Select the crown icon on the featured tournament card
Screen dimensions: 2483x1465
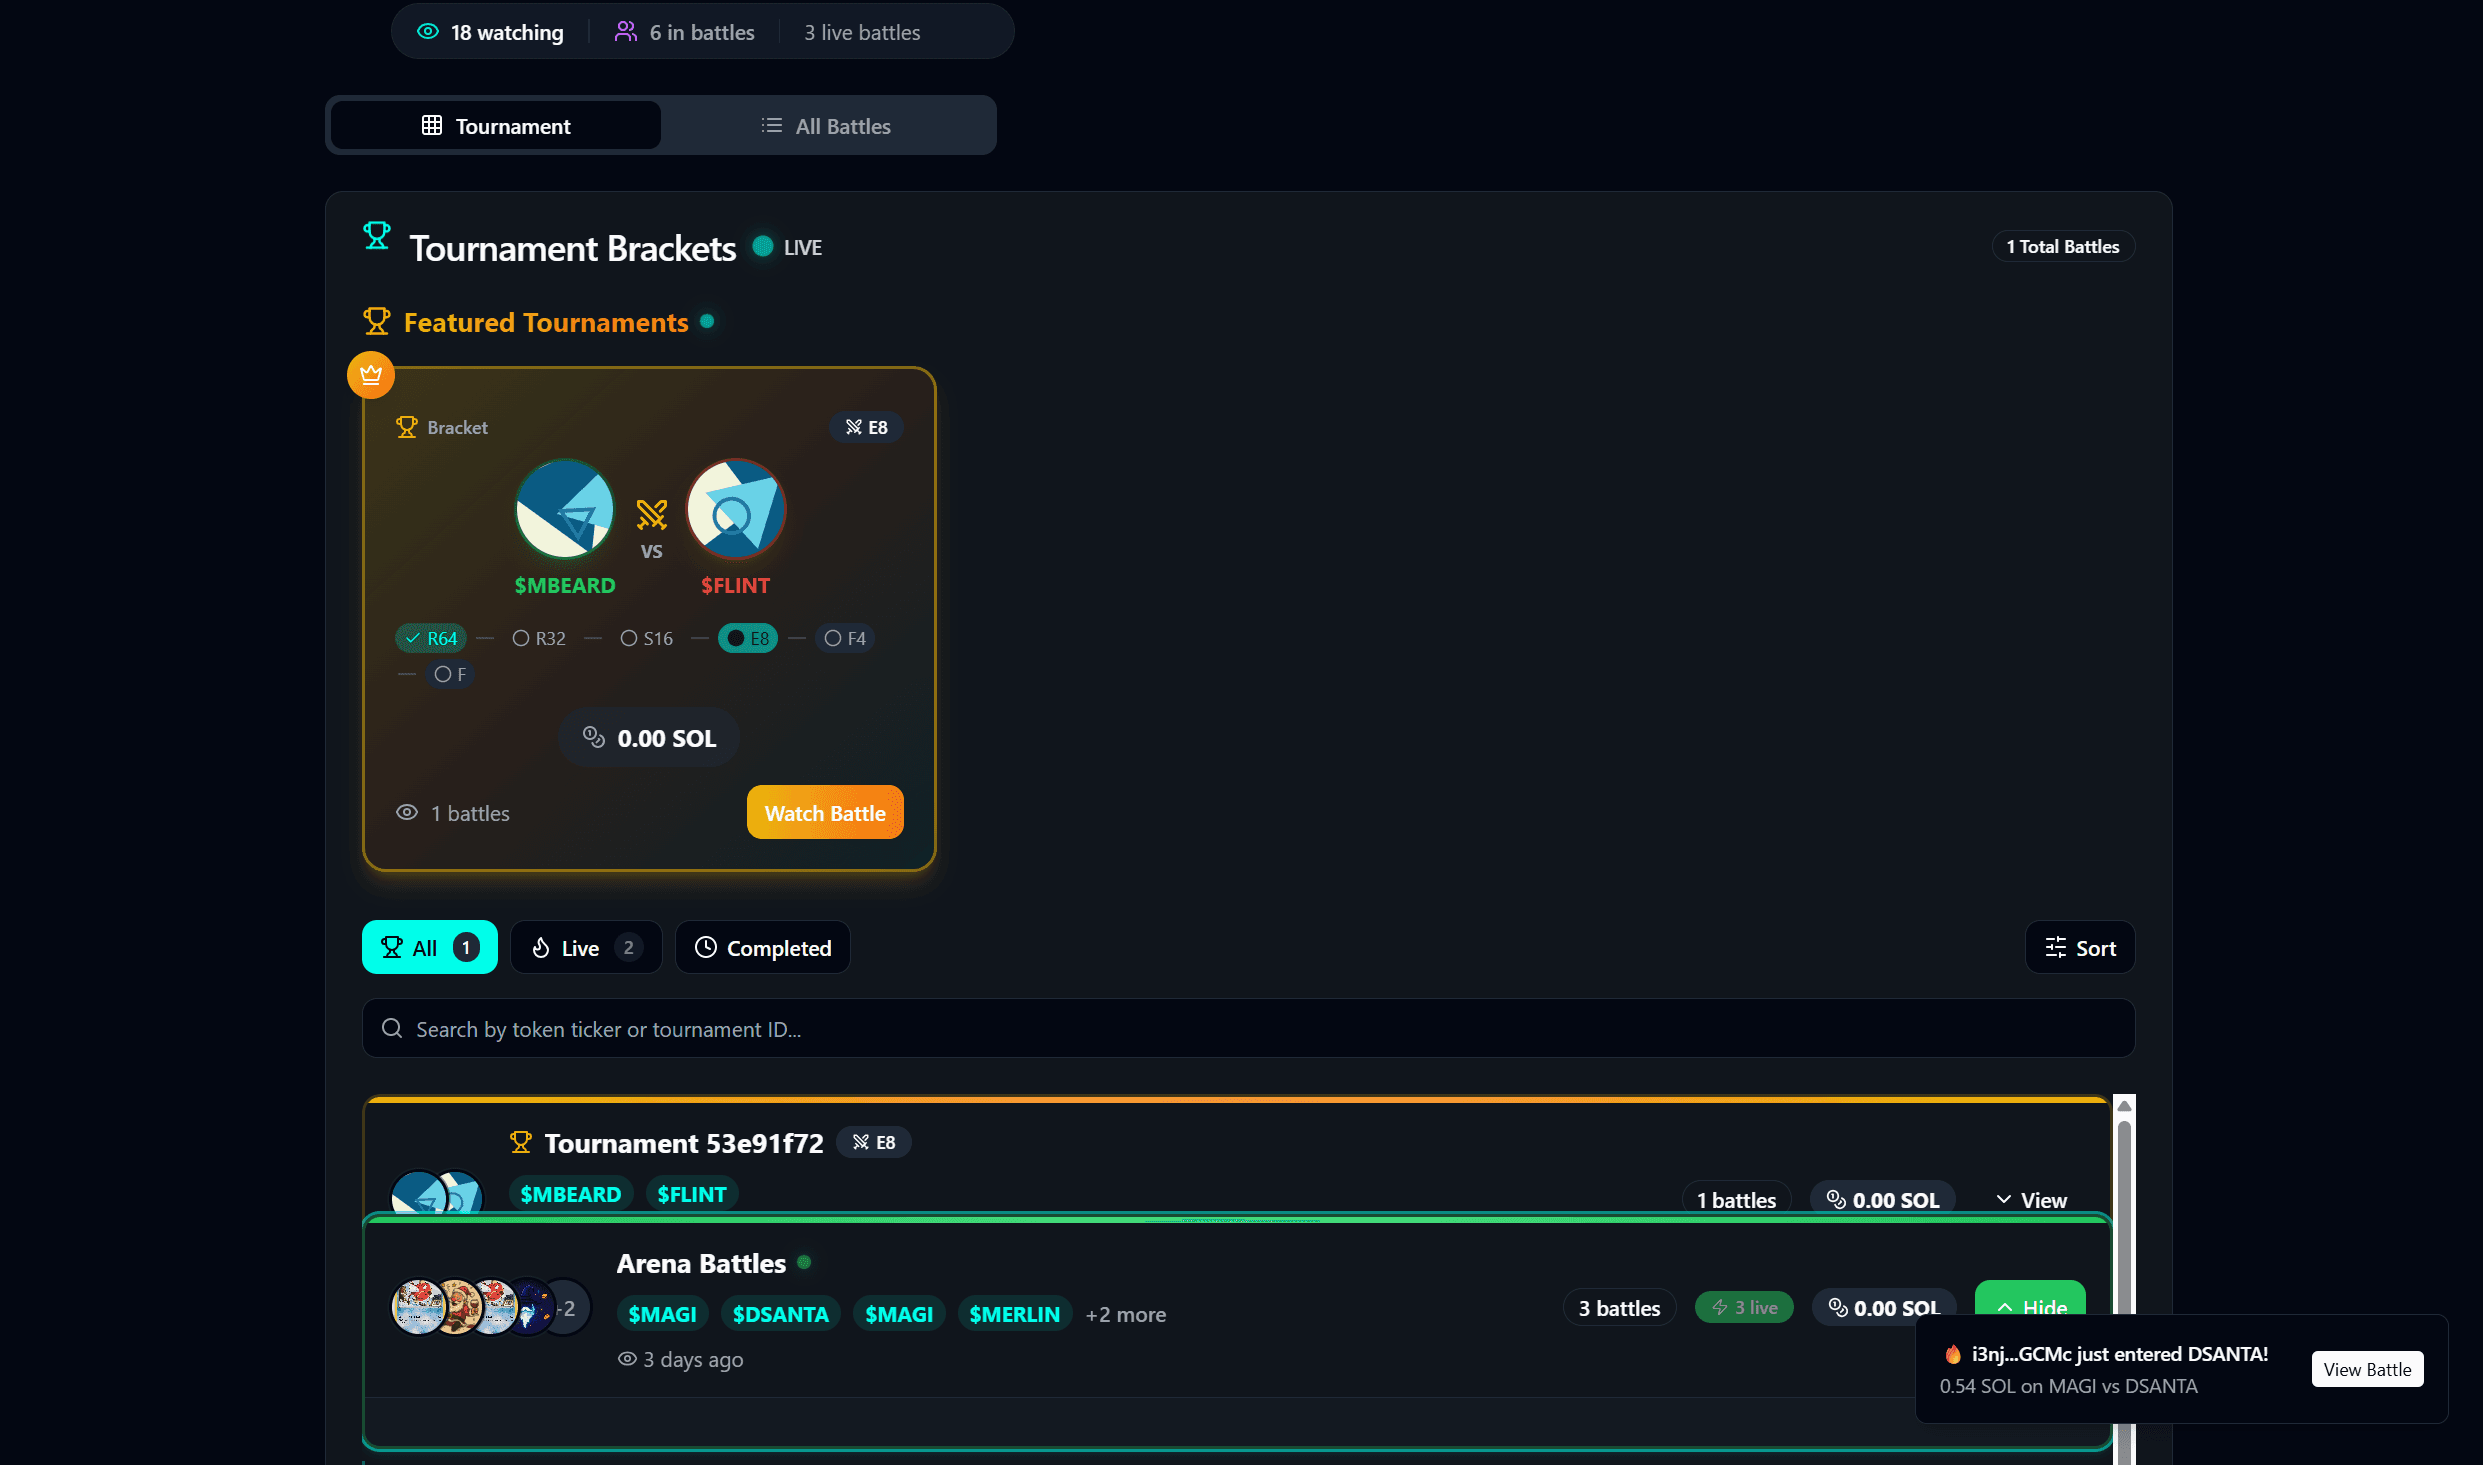[370, 375]
